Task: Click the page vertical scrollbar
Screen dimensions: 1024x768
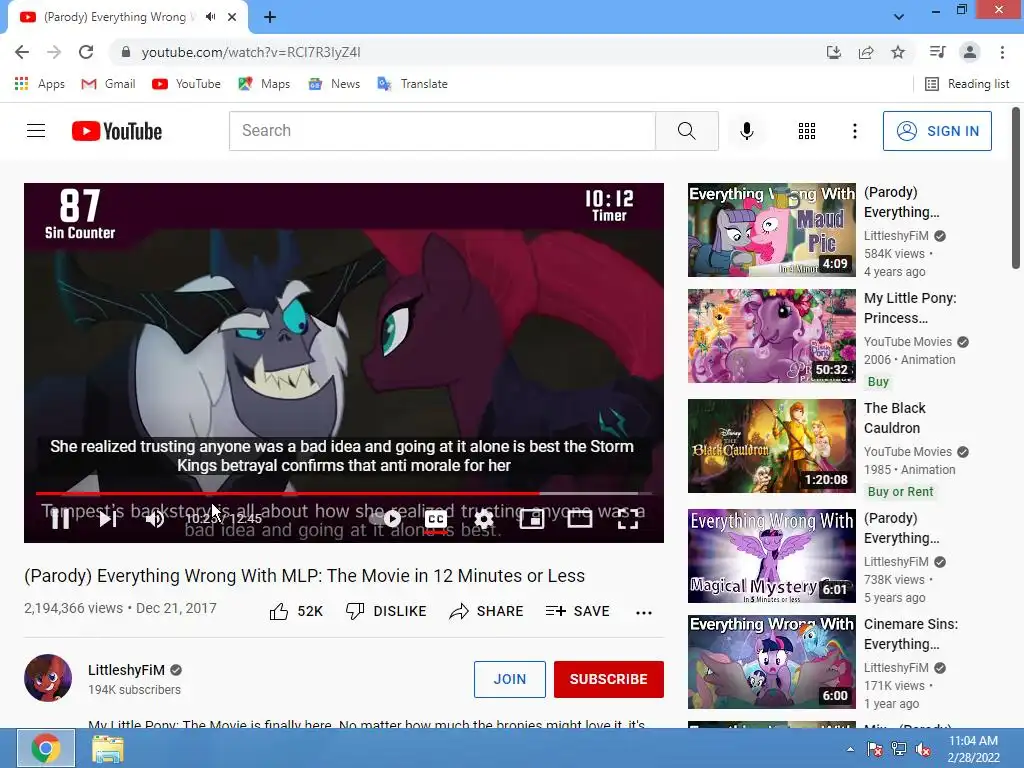Action: [1016, 189]
